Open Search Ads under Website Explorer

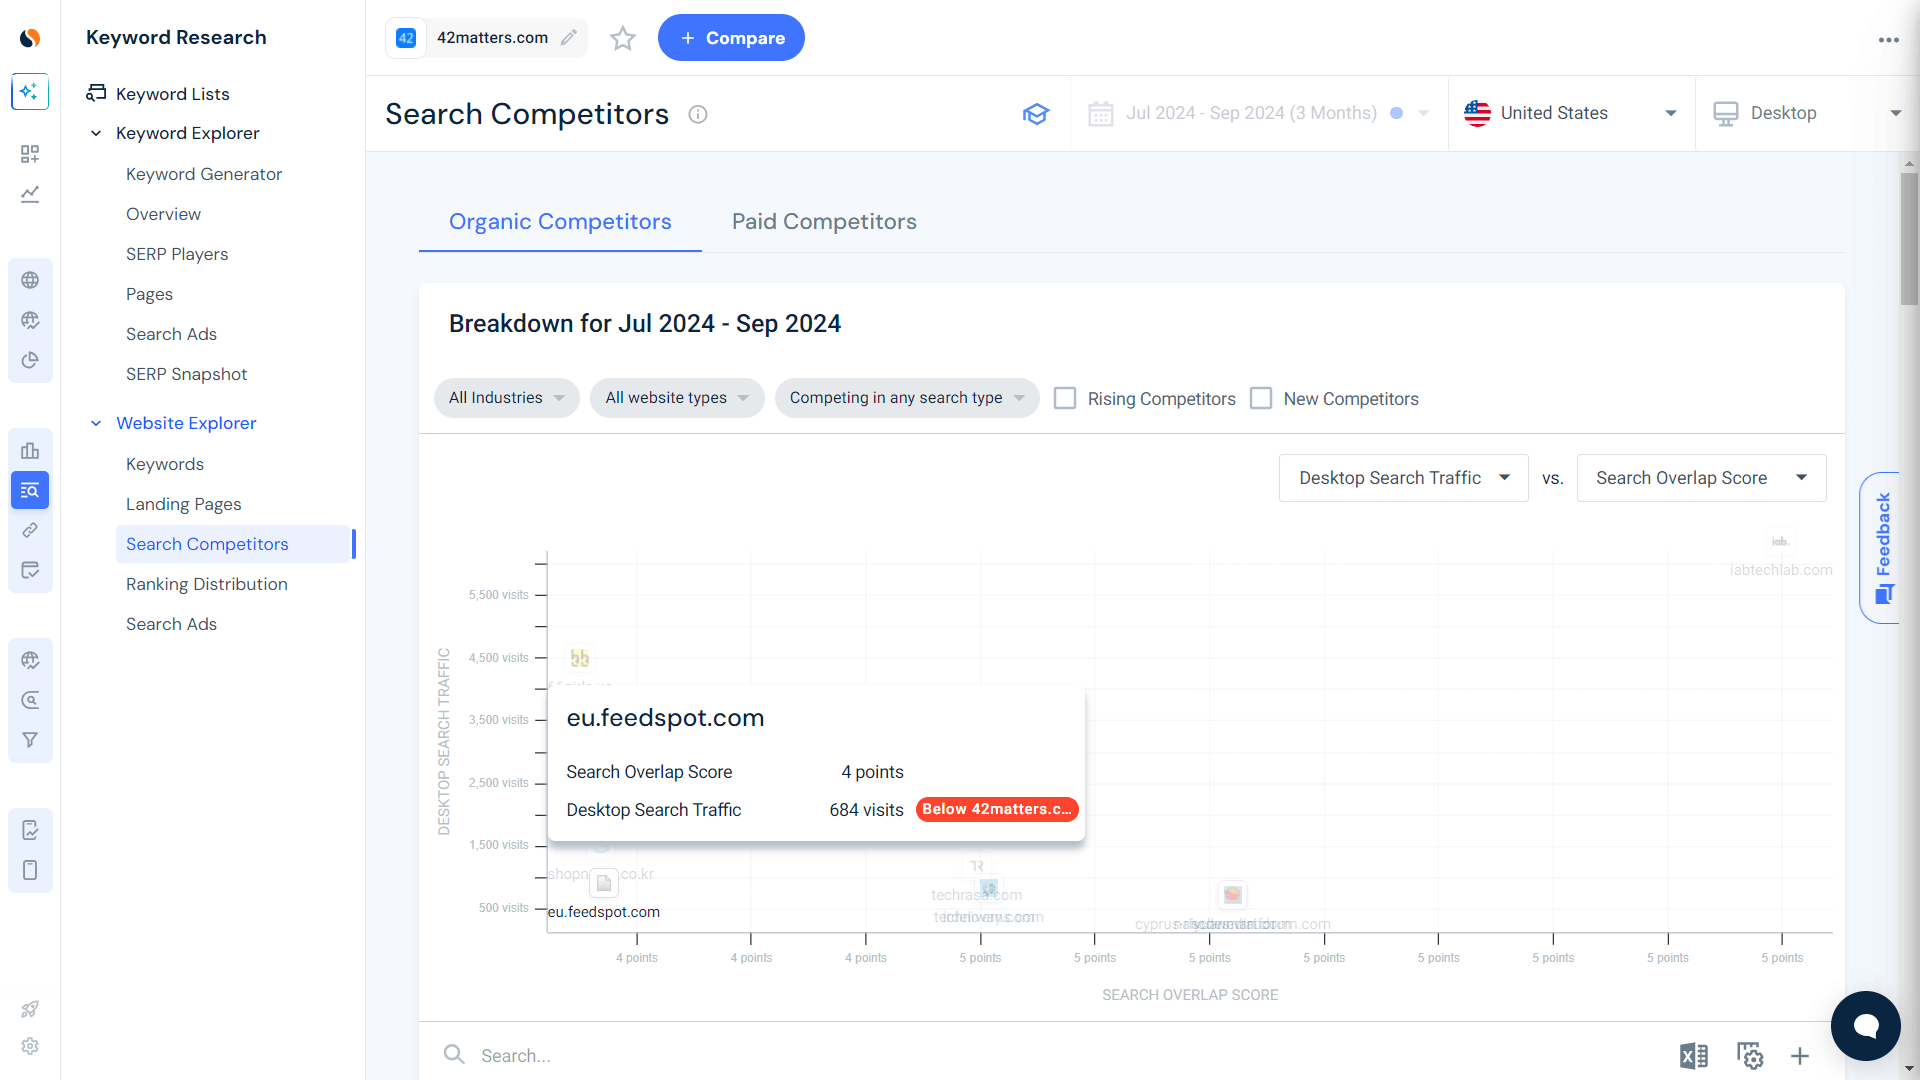(171, 624)
